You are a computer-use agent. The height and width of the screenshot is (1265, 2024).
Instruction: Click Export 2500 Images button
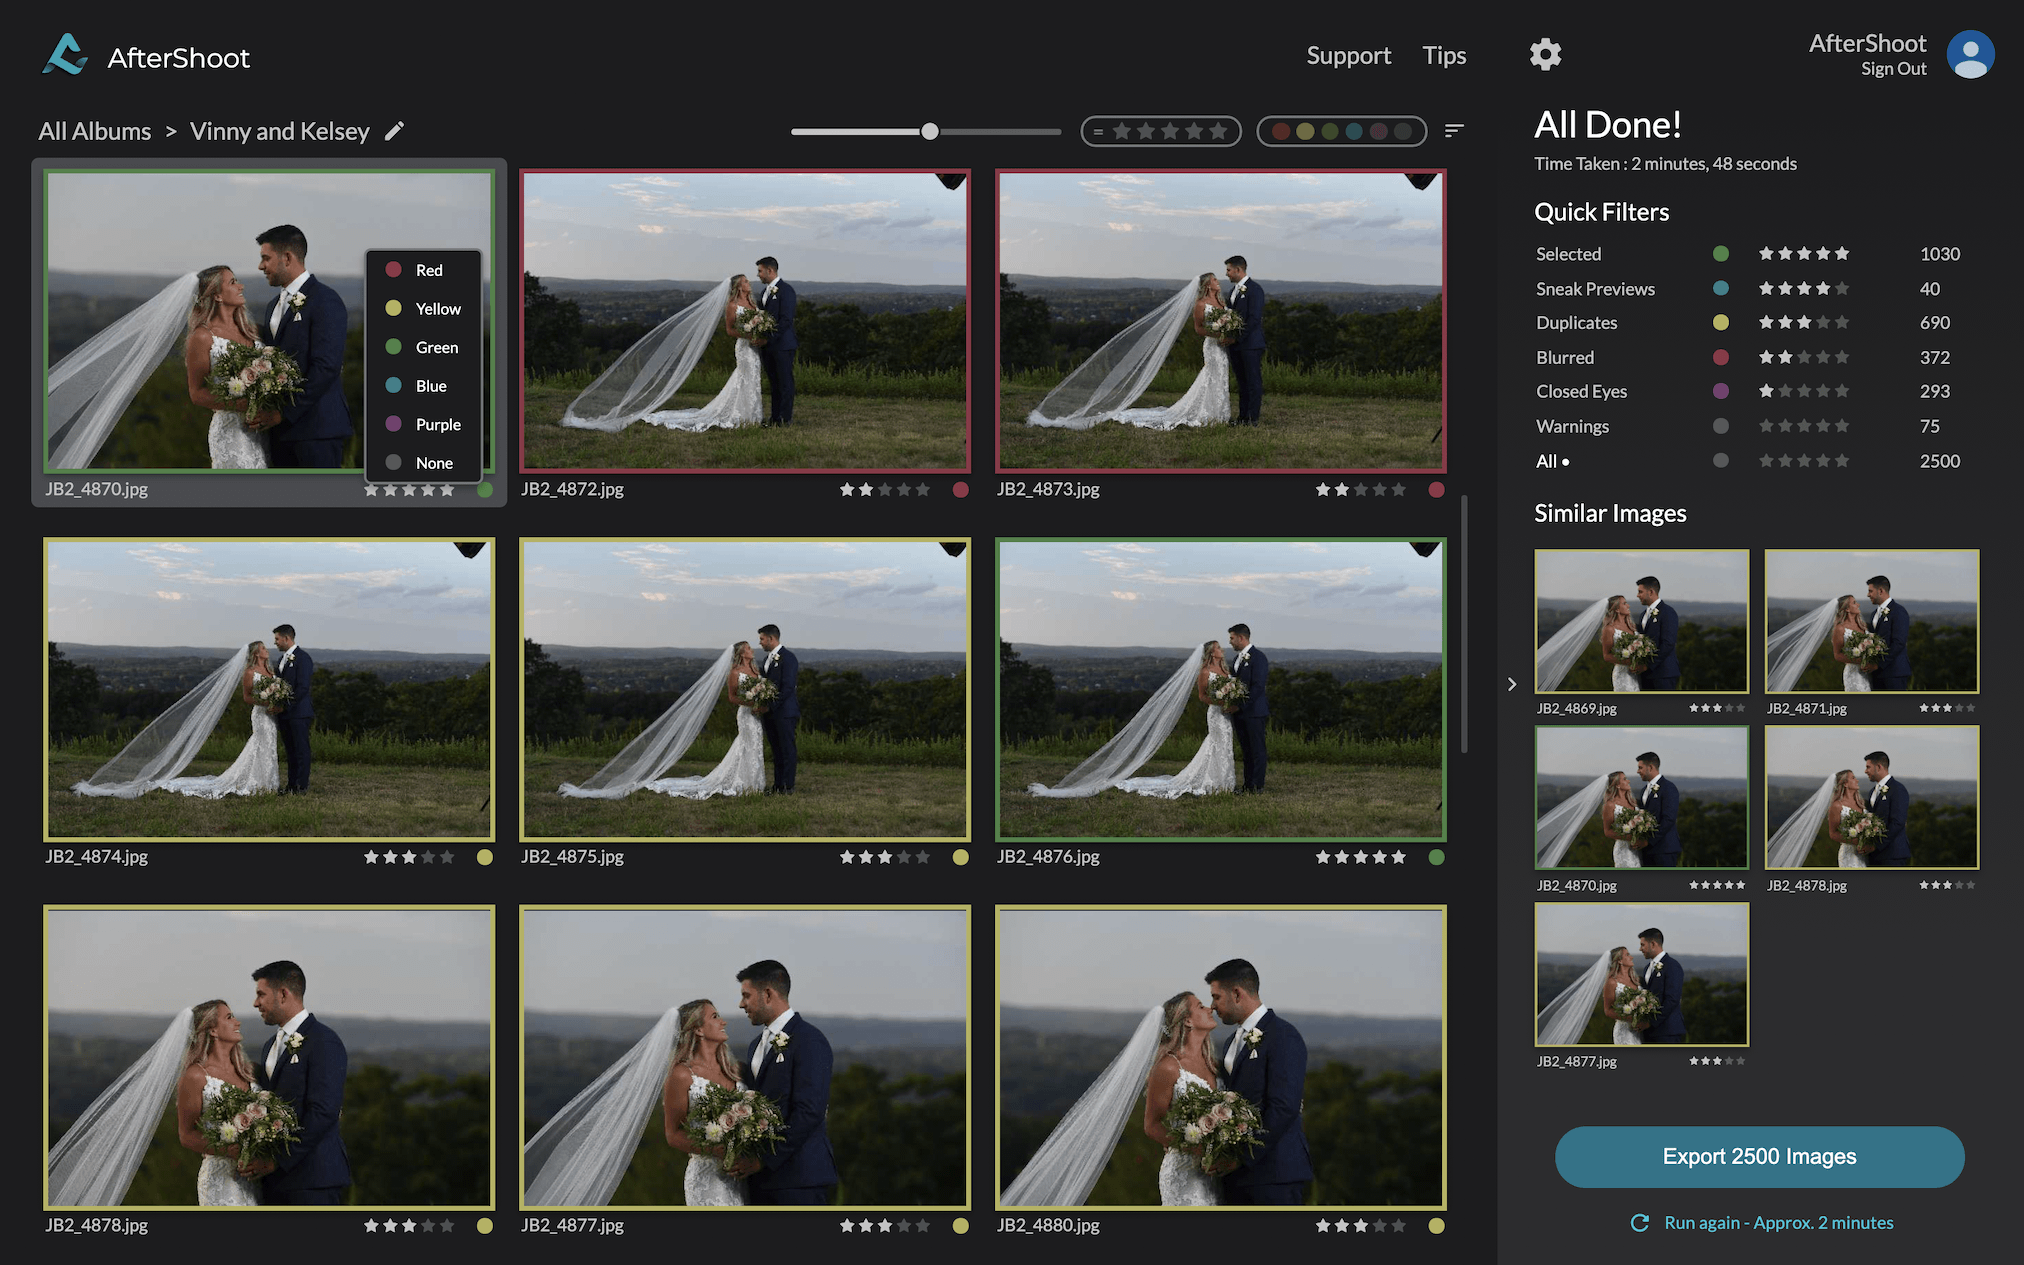(x=1759, y=1157)
